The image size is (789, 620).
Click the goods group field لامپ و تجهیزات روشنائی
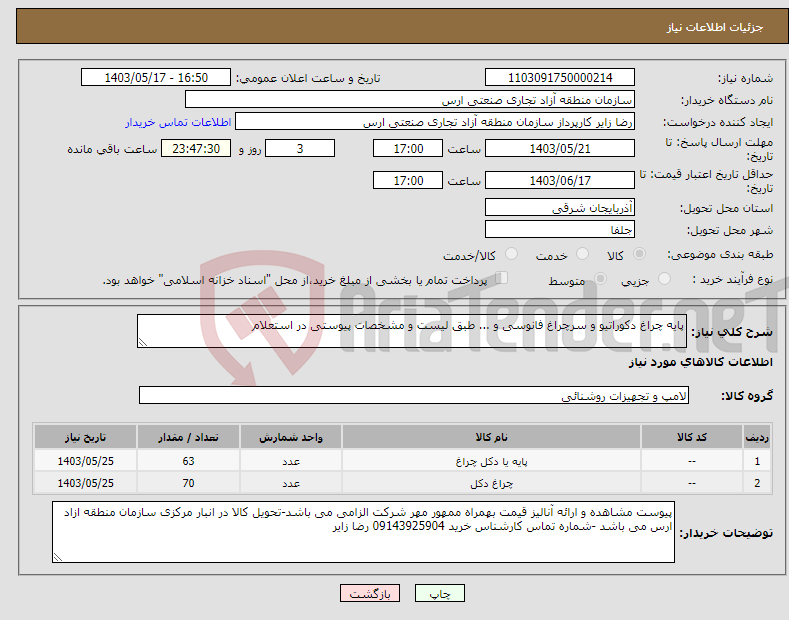click(414, 396)
